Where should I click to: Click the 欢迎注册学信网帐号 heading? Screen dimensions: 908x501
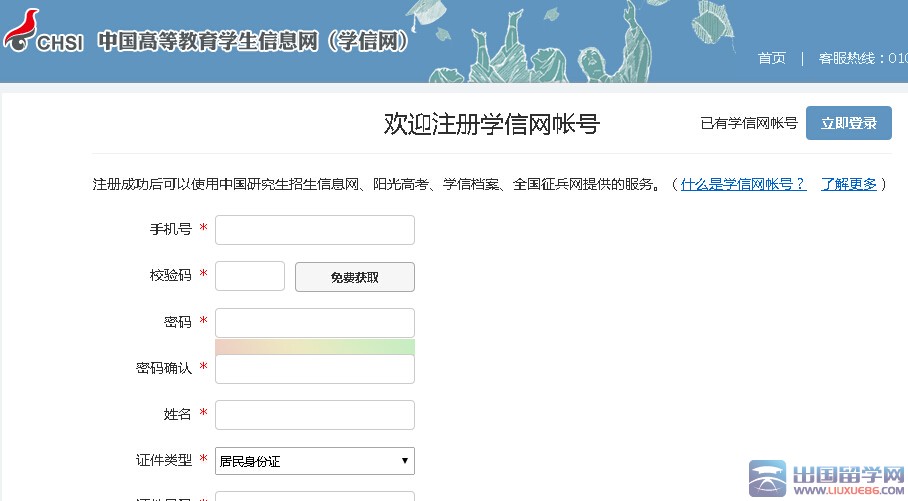[491, 124]
